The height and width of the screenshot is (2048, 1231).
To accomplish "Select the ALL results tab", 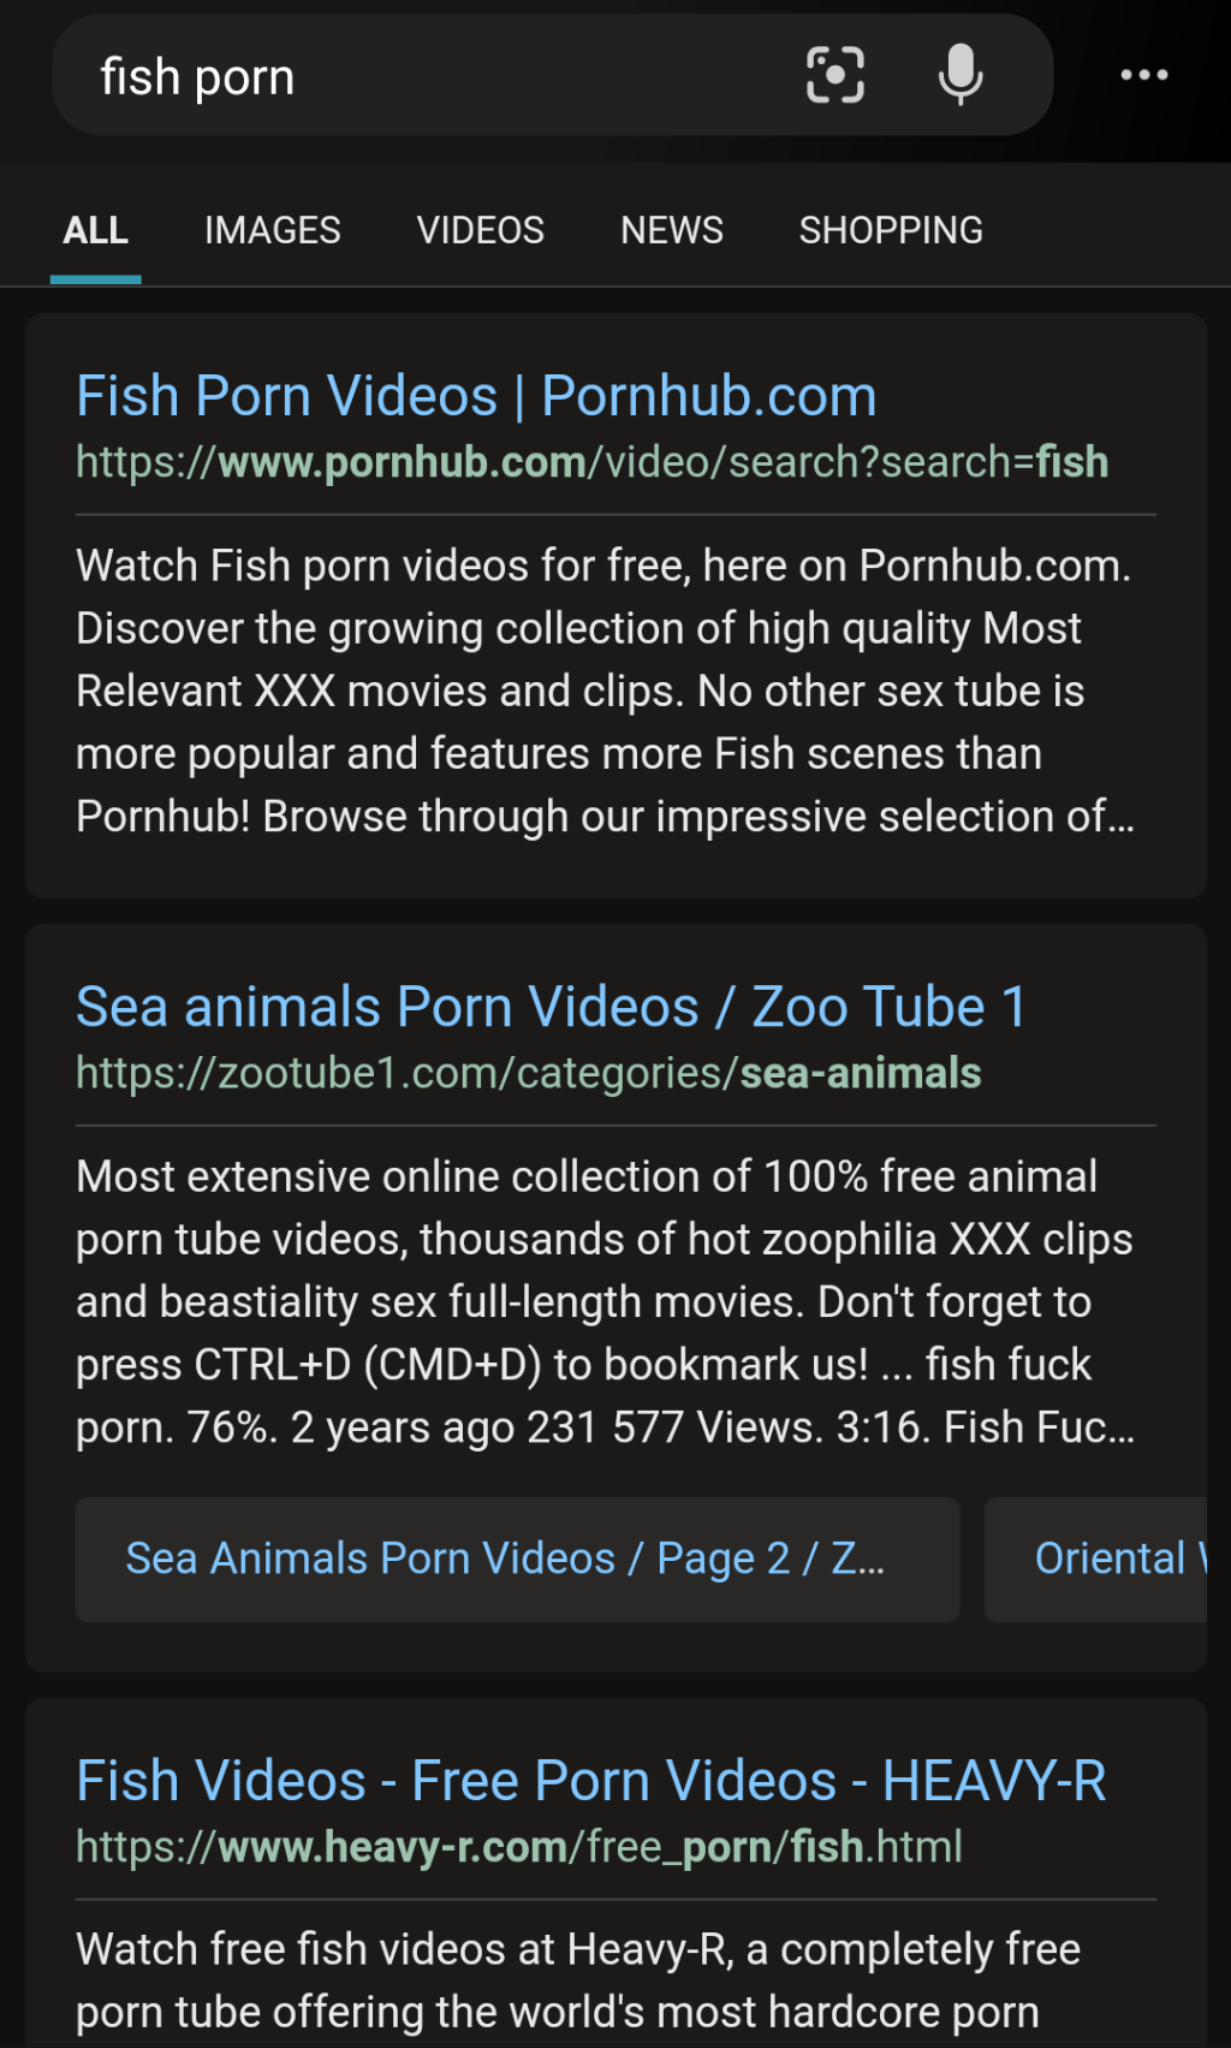I will click(96, 231).
